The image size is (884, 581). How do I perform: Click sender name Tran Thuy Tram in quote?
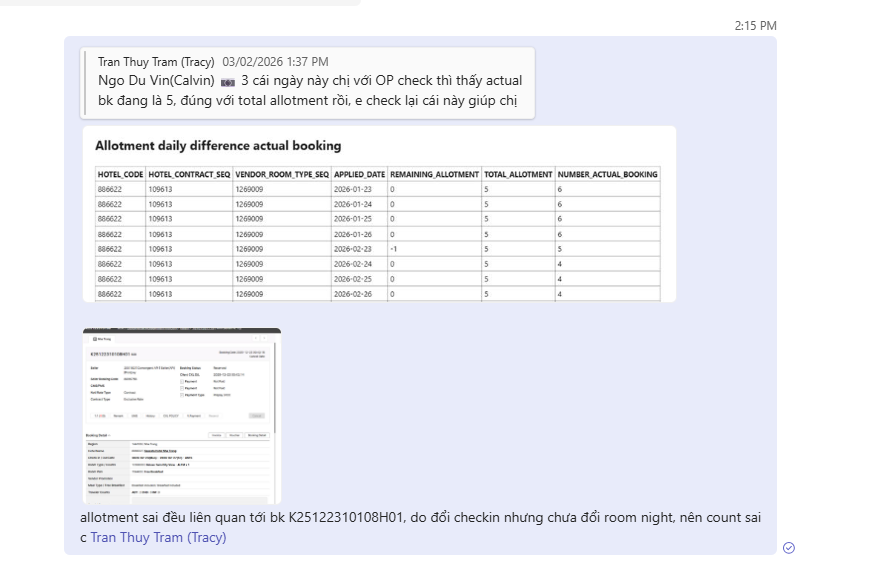click(x=156, y=62)
